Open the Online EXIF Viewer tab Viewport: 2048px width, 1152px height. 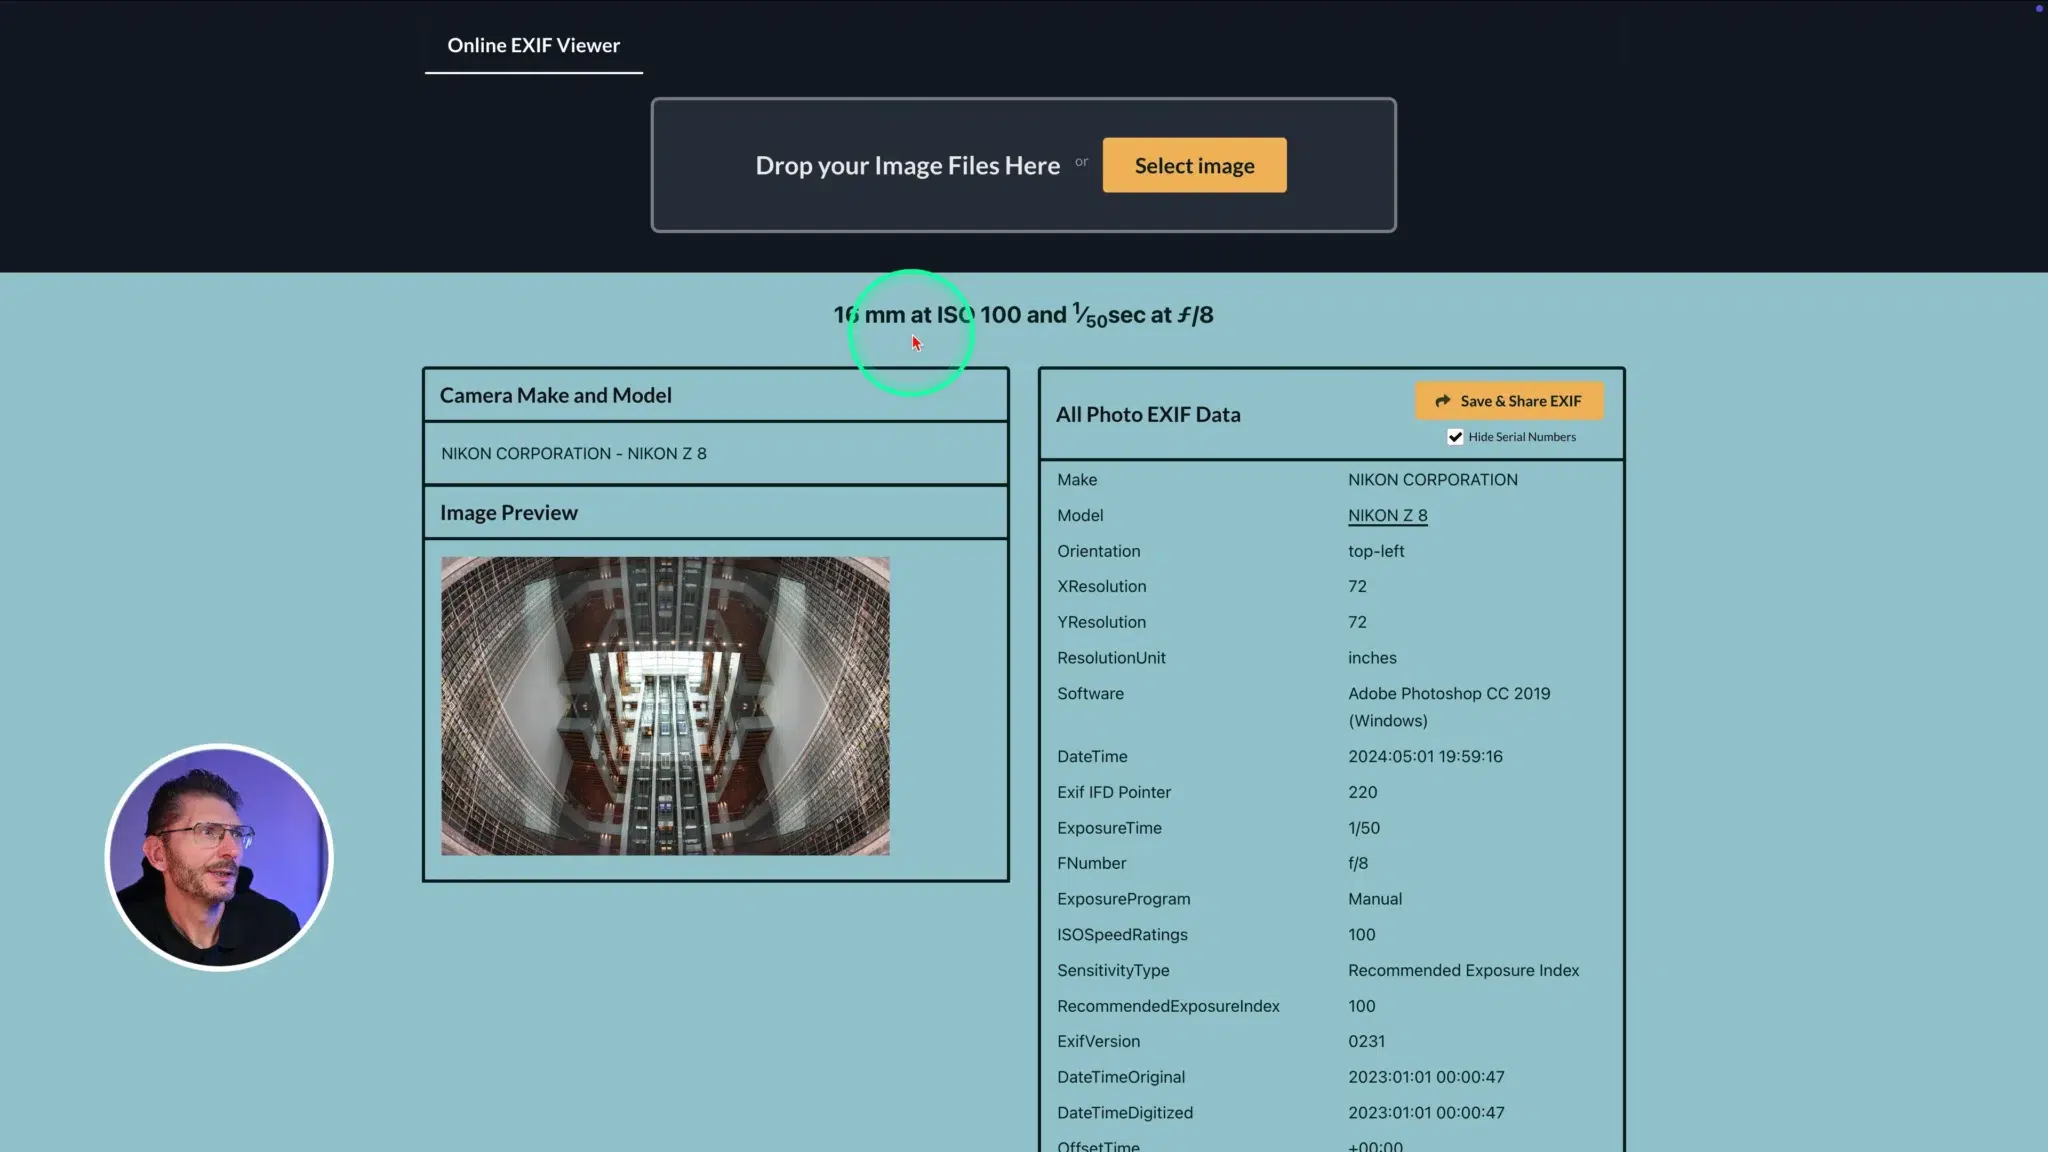533,46
